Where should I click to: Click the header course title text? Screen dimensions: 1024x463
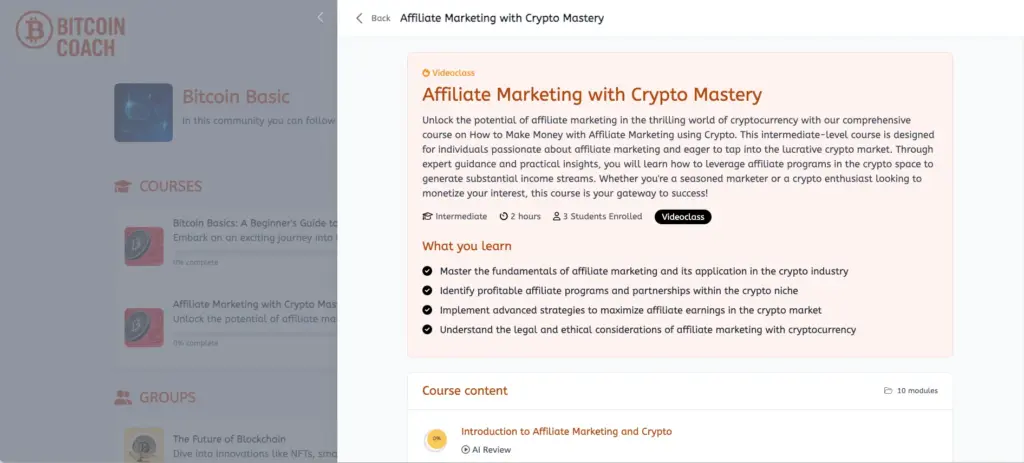[502, 18]
